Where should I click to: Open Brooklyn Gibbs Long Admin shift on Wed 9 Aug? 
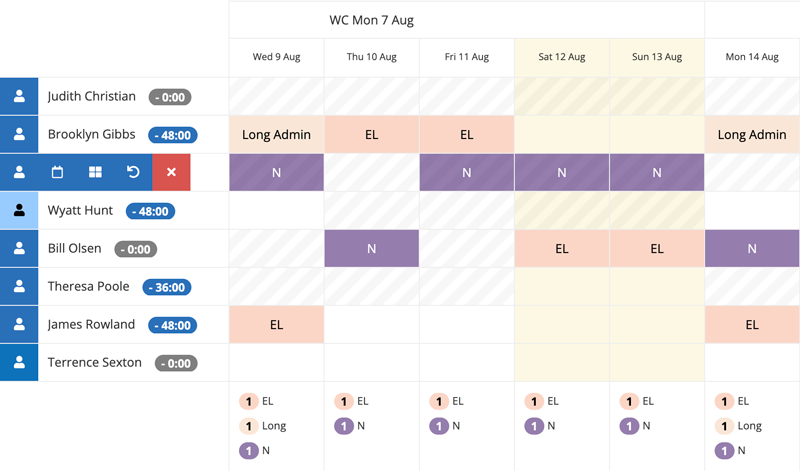point(277,135)
